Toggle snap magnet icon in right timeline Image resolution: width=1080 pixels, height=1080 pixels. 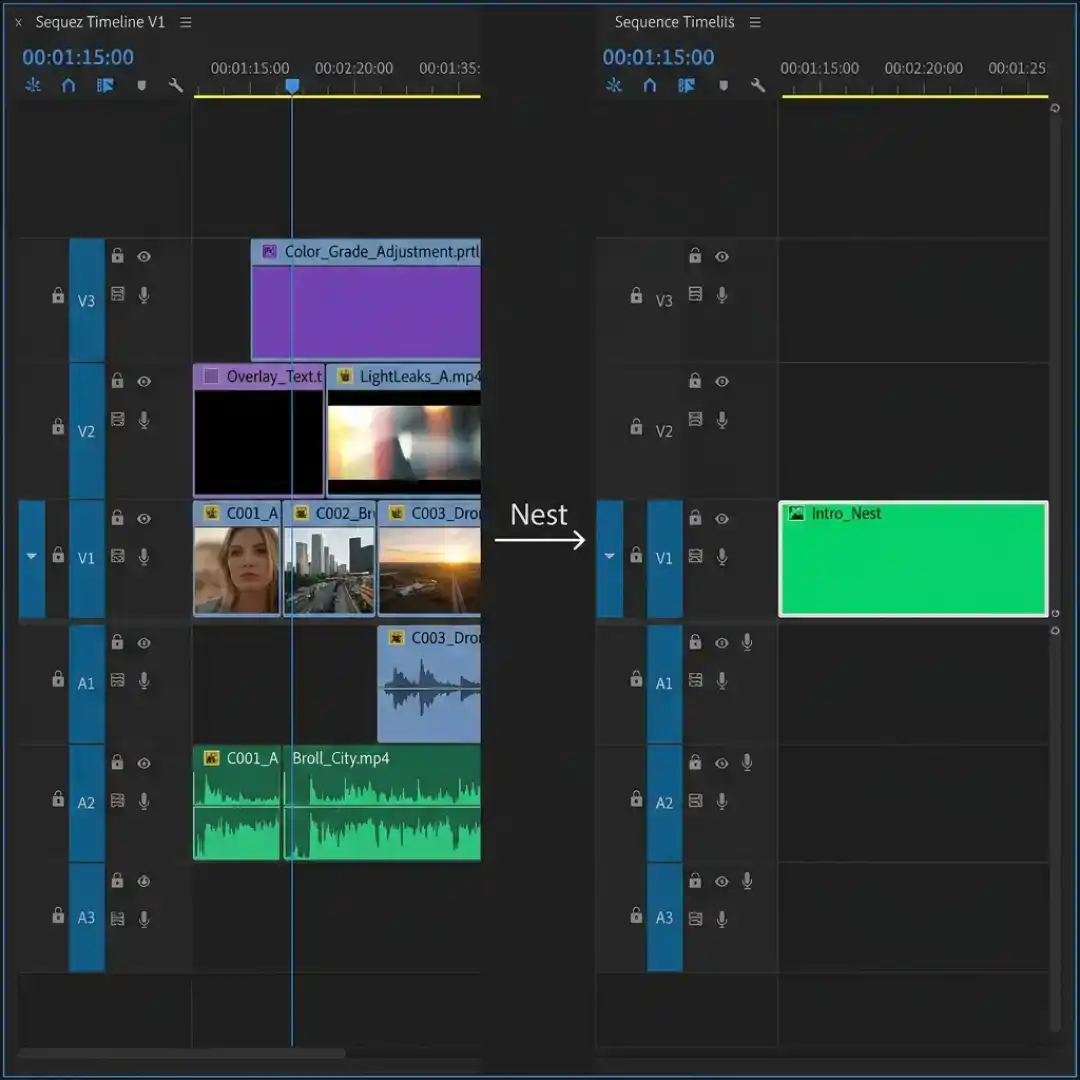click(x=650, y=85)
